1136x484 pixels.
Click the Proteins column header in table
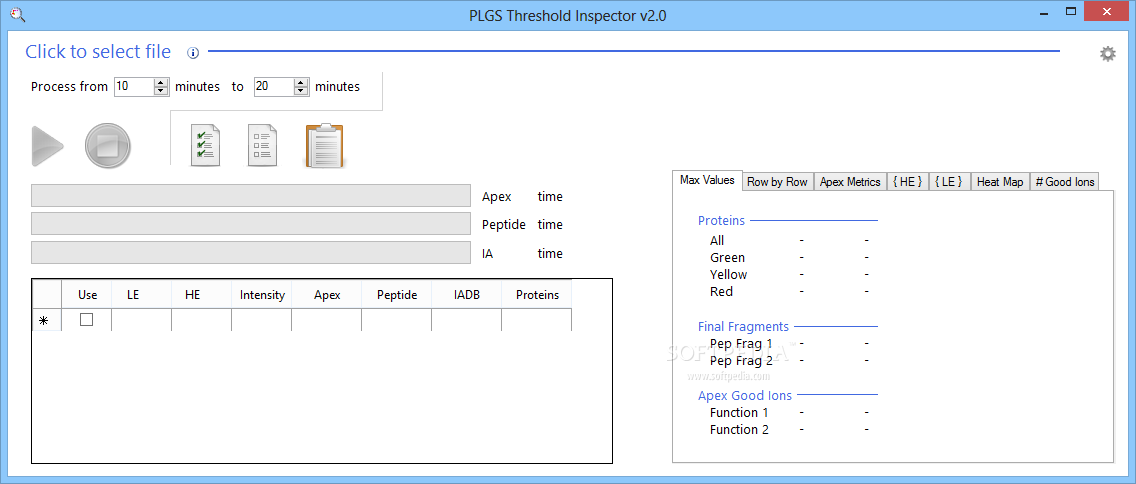coord(537,295)
